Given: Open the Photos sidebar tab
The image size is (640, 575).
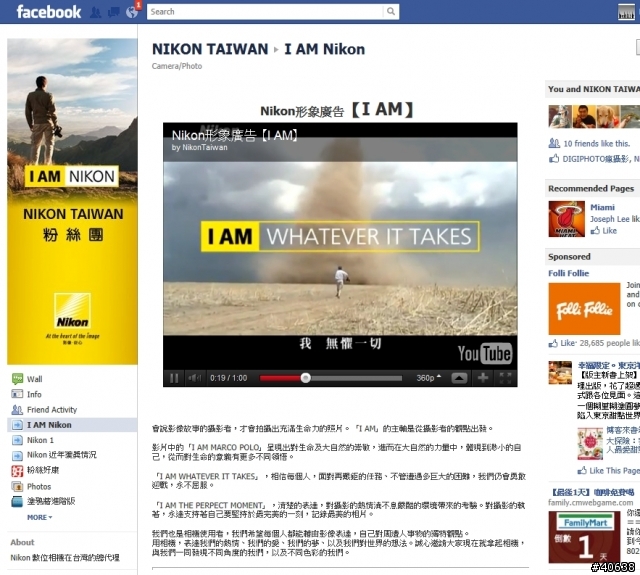Looking at the screenshot, I should 39,486.
